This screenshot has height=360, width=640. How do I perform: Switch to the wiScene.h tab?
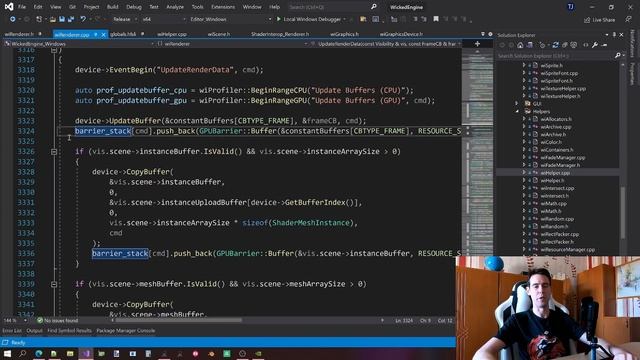click(x=219, y=34)
